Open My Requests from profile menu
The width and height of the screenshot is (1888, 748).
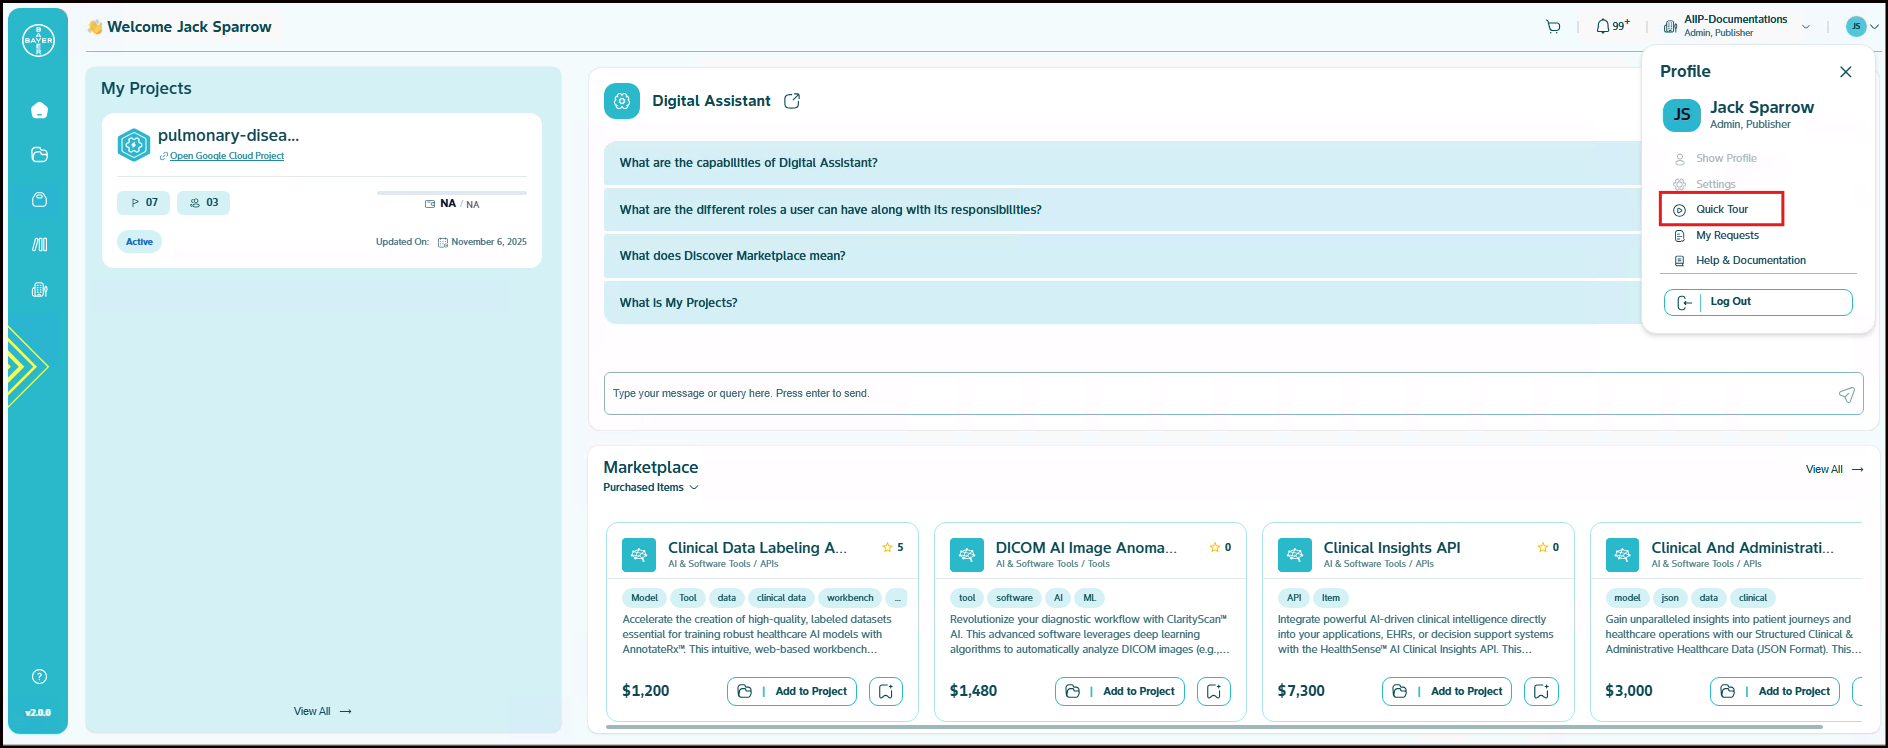click(x=1727, y=236)
